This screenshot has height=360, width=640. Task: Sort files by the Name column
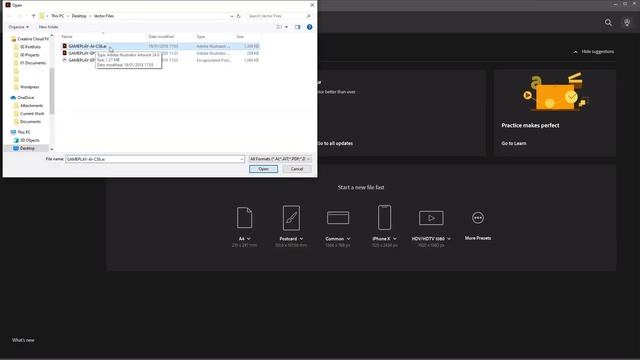click(67, 37)
